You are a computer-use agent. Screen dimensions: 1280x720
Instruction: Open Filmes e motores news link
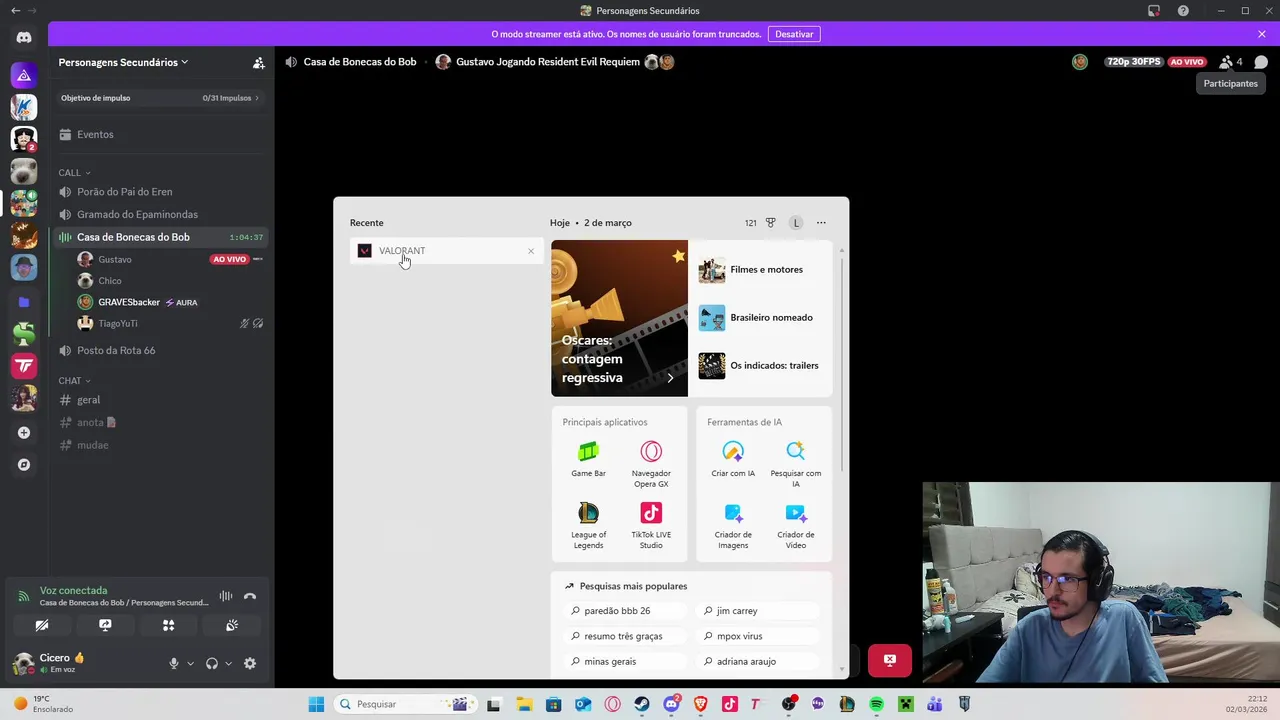[765, 270]
